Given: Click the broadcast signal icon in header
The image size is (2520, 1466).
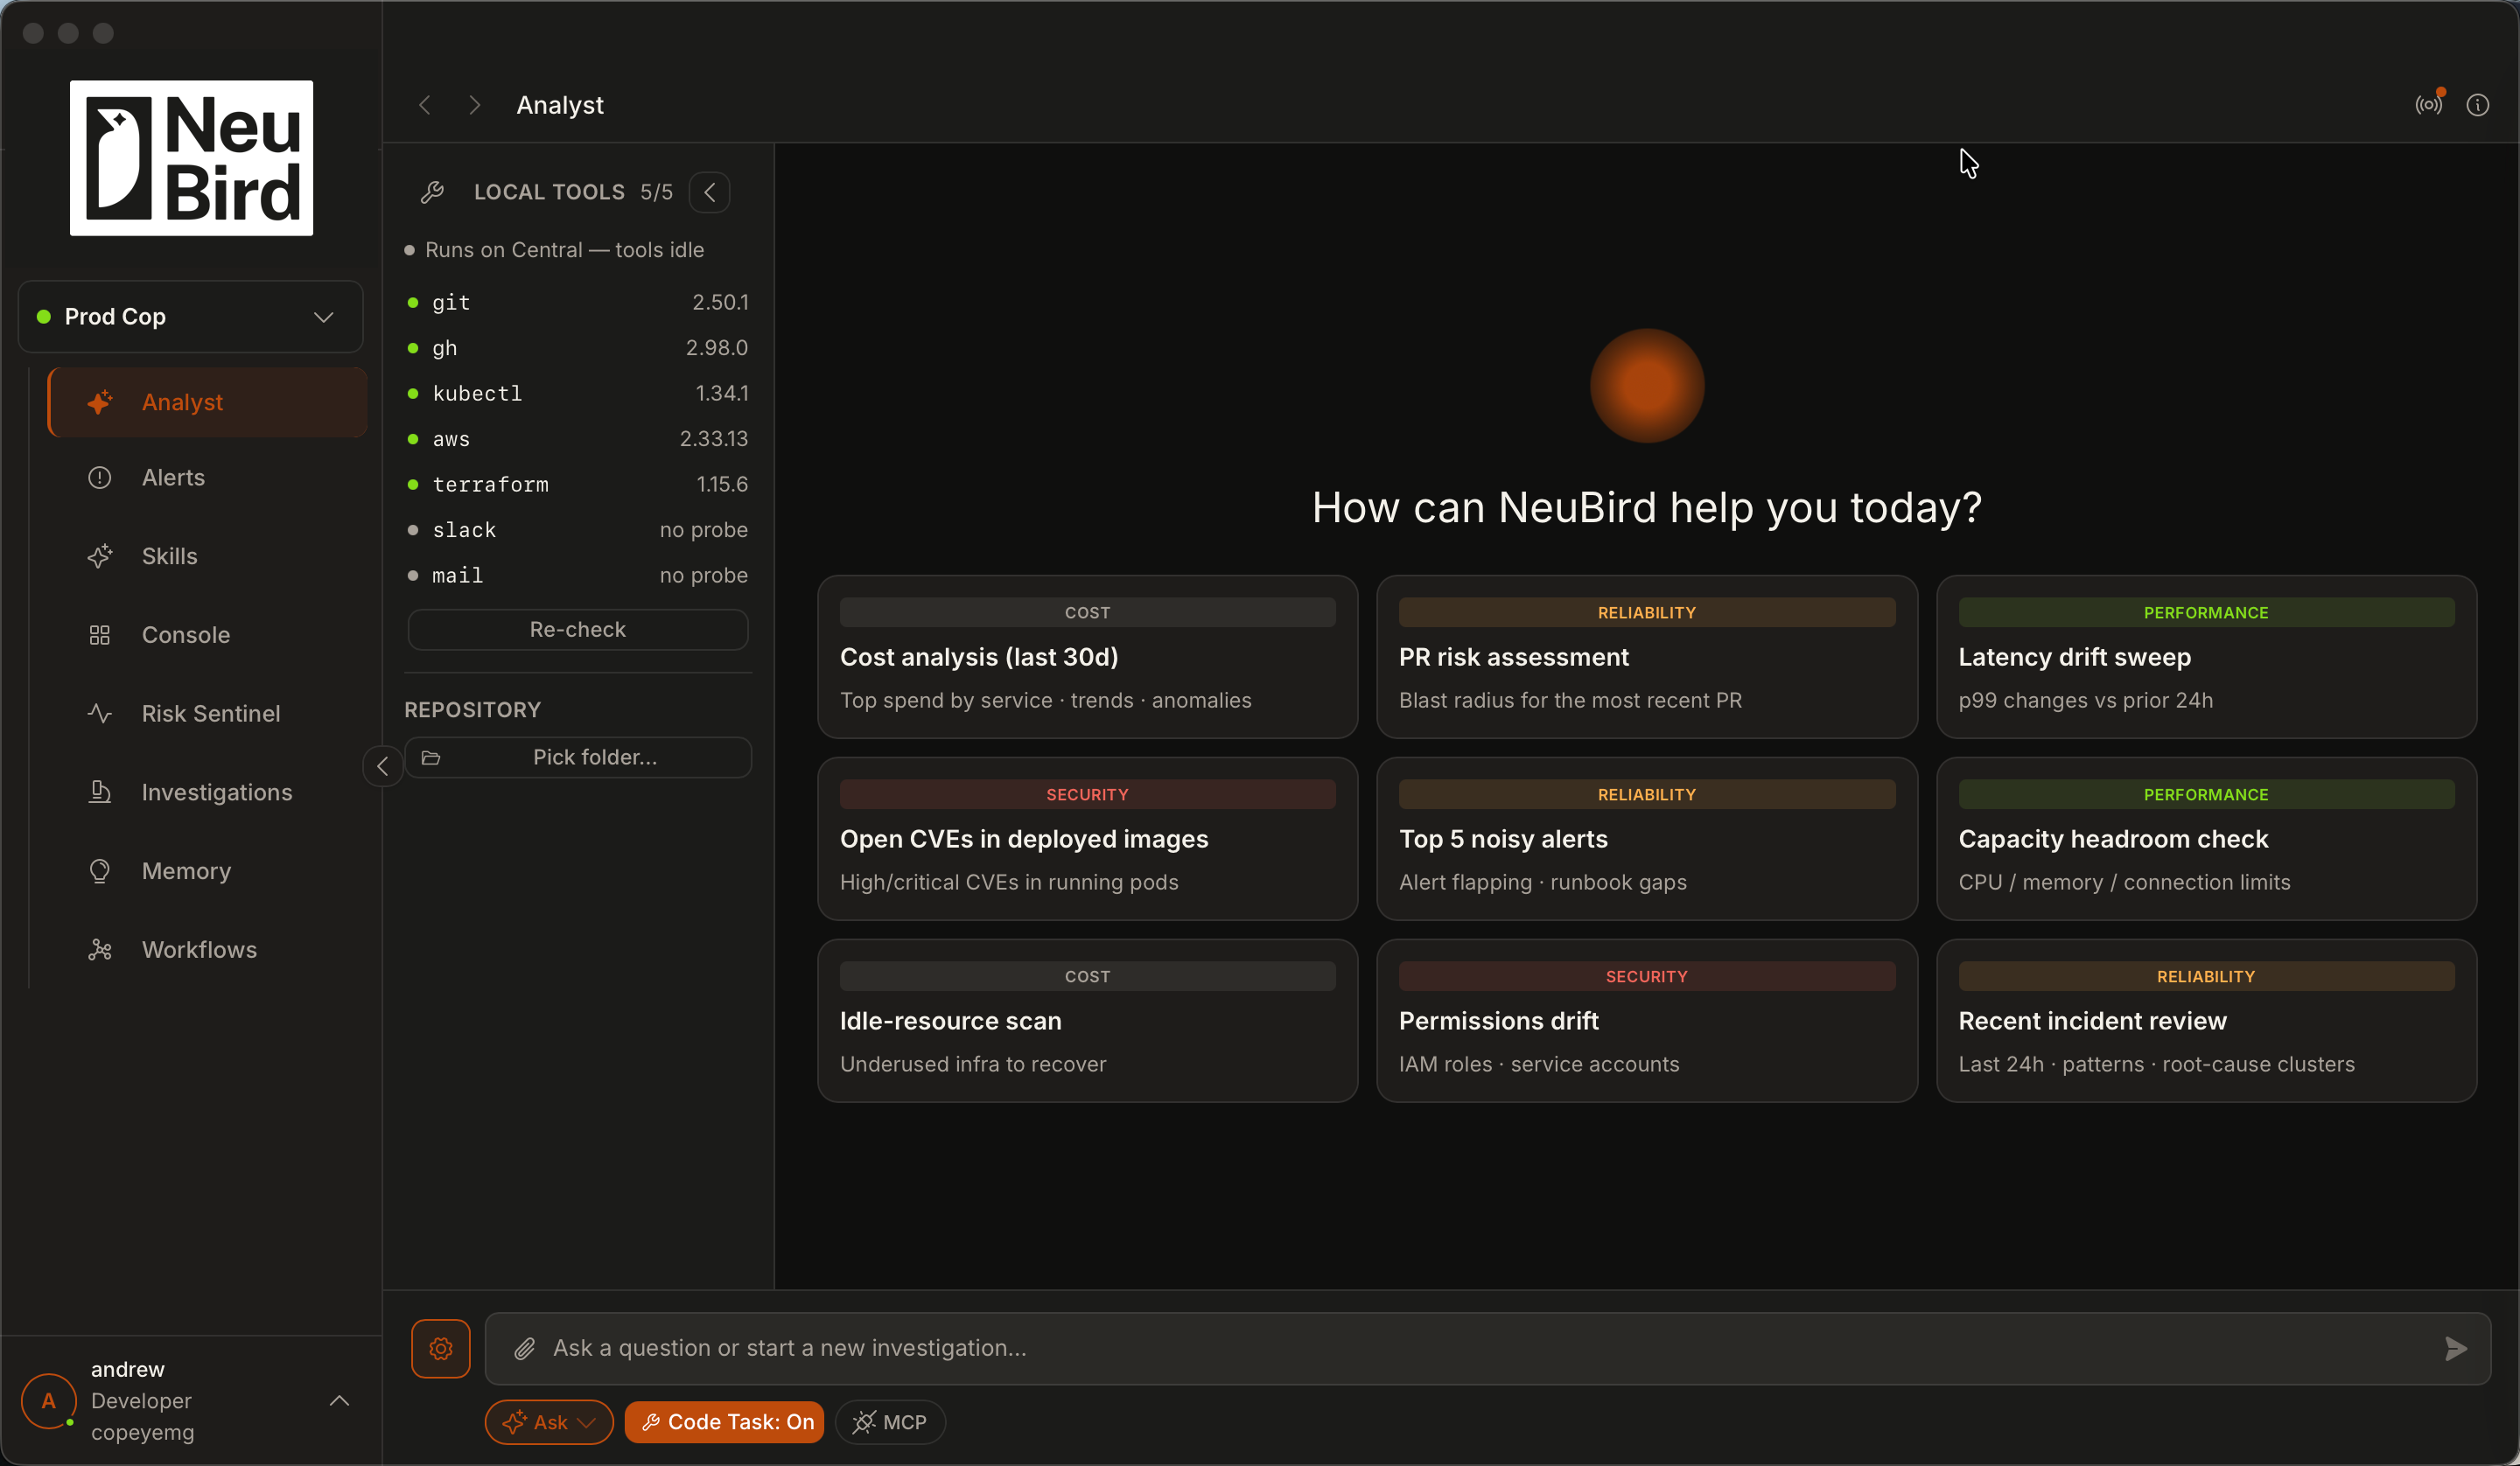Looking at the screenshot, I should (x=2428, y=105).
